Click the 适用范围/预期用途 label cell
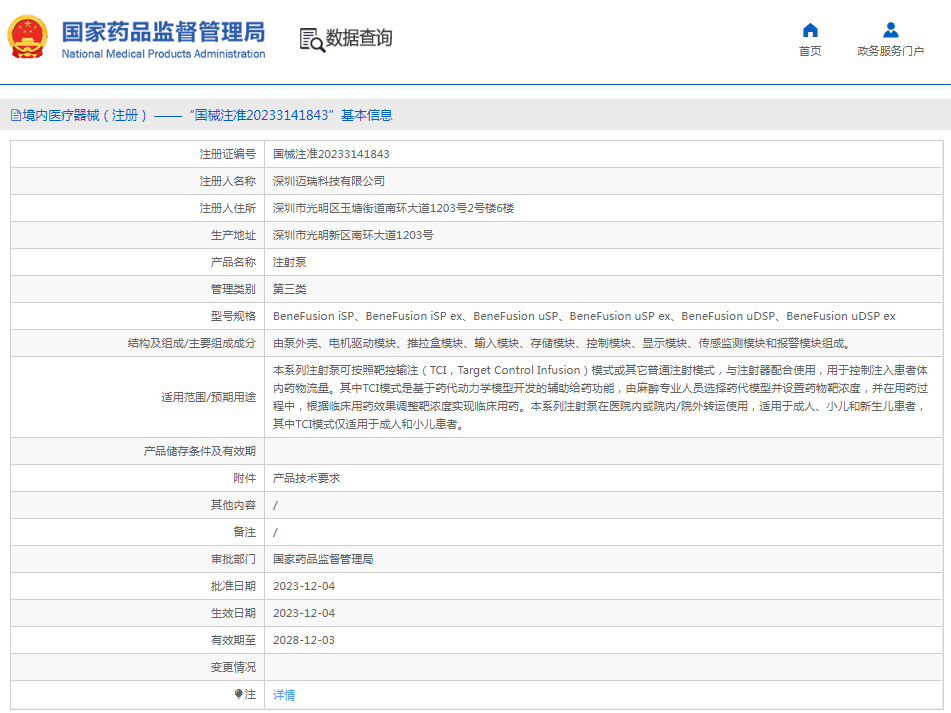951x713 pixels. [x=138, y=397]
